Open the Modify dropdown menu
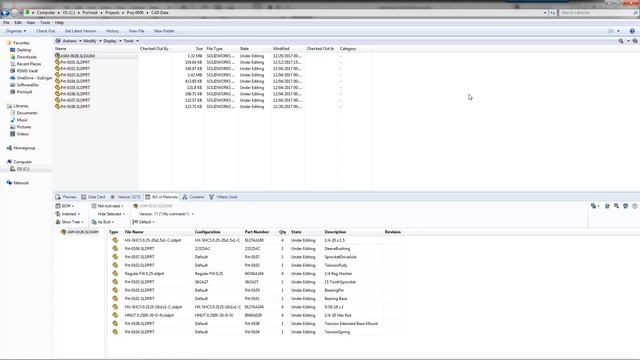The height and width of the screenshot is (360, 640). 92,41
